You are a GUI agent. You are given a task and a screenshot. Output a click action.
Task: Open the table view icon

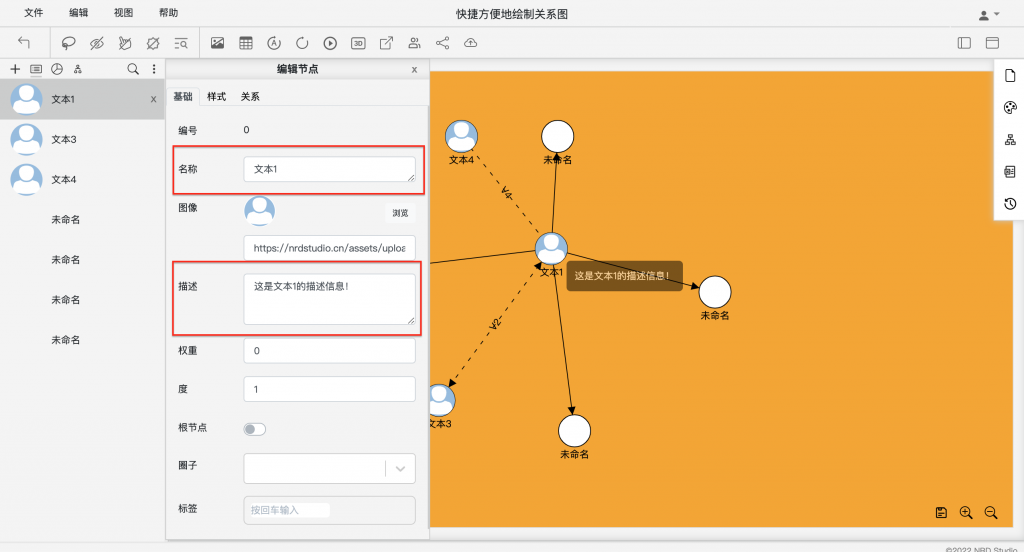pyautogui.click(x=246, y=43)
